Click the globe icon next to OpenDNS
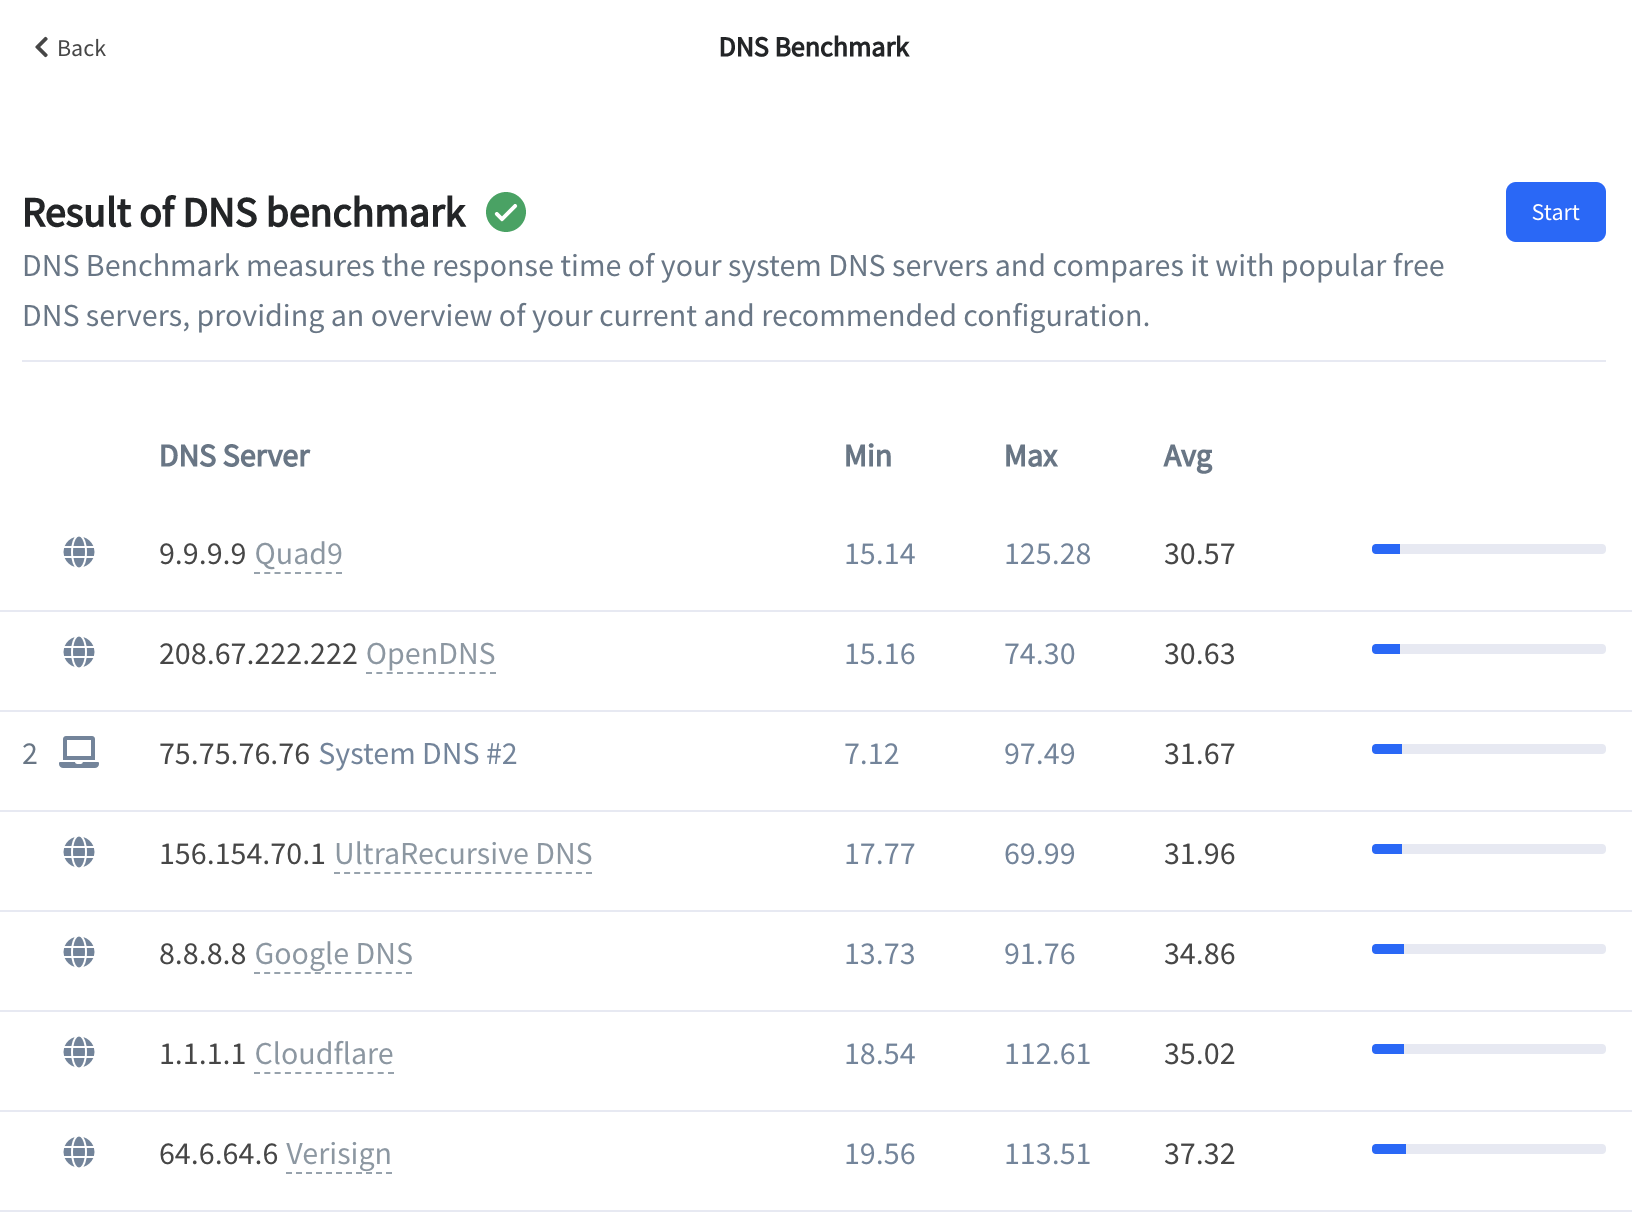 (79, 652)
